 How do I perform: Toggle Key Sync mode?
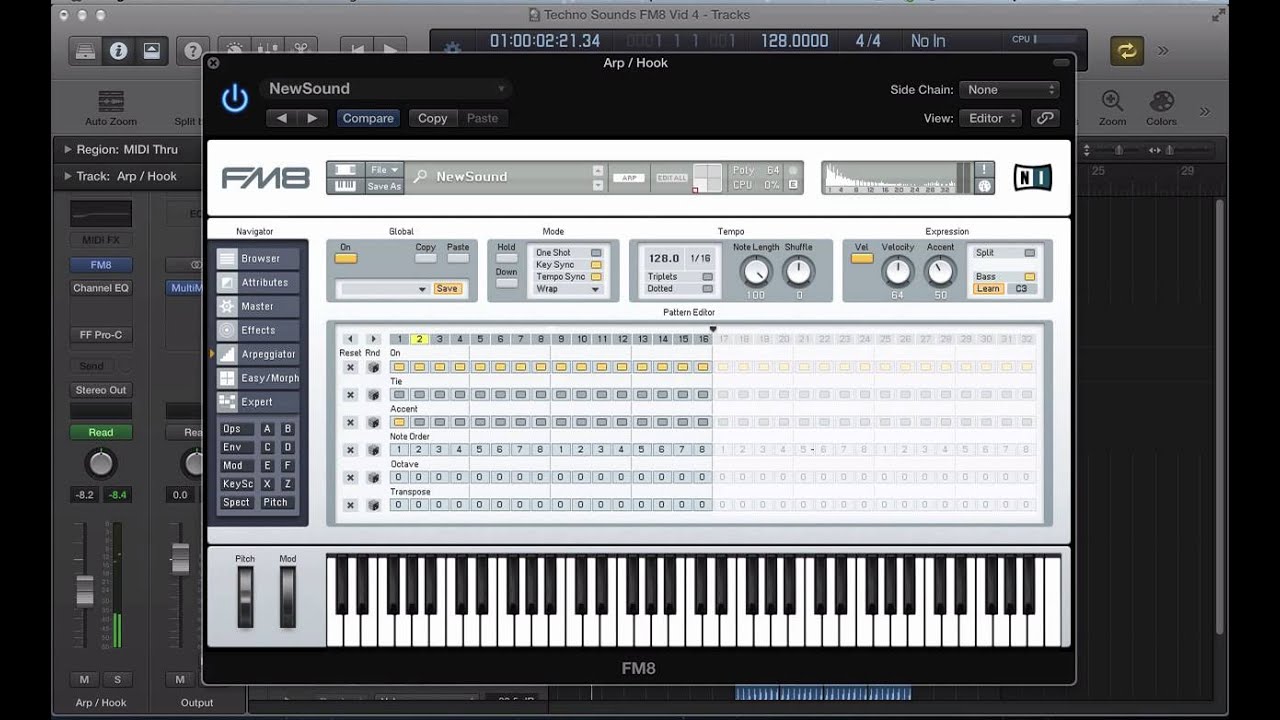(x=596, y=265)
